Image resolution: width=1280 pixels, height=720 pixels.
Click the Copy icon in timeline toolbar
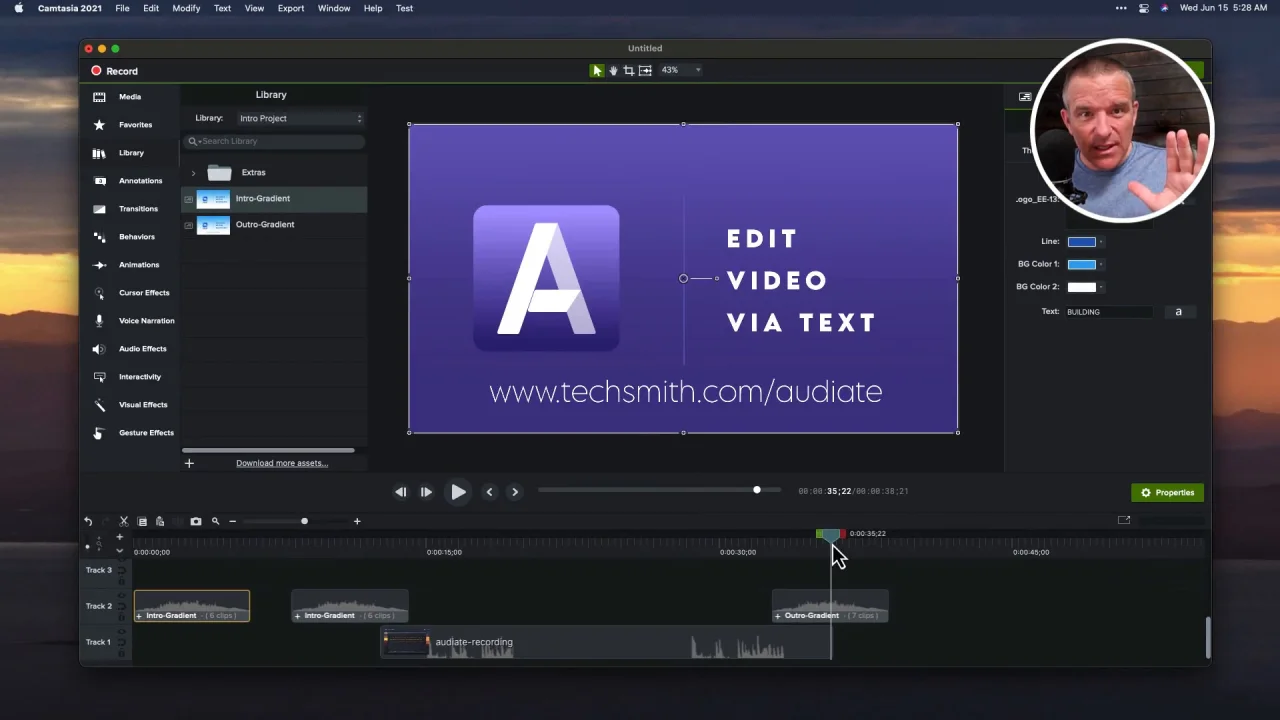click(x=142, y=521)
